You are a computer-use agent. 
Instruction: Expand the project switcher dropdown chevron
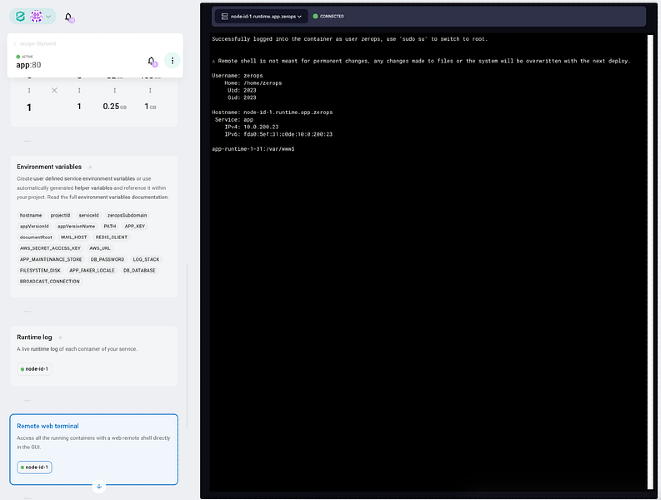click(48, 17)
